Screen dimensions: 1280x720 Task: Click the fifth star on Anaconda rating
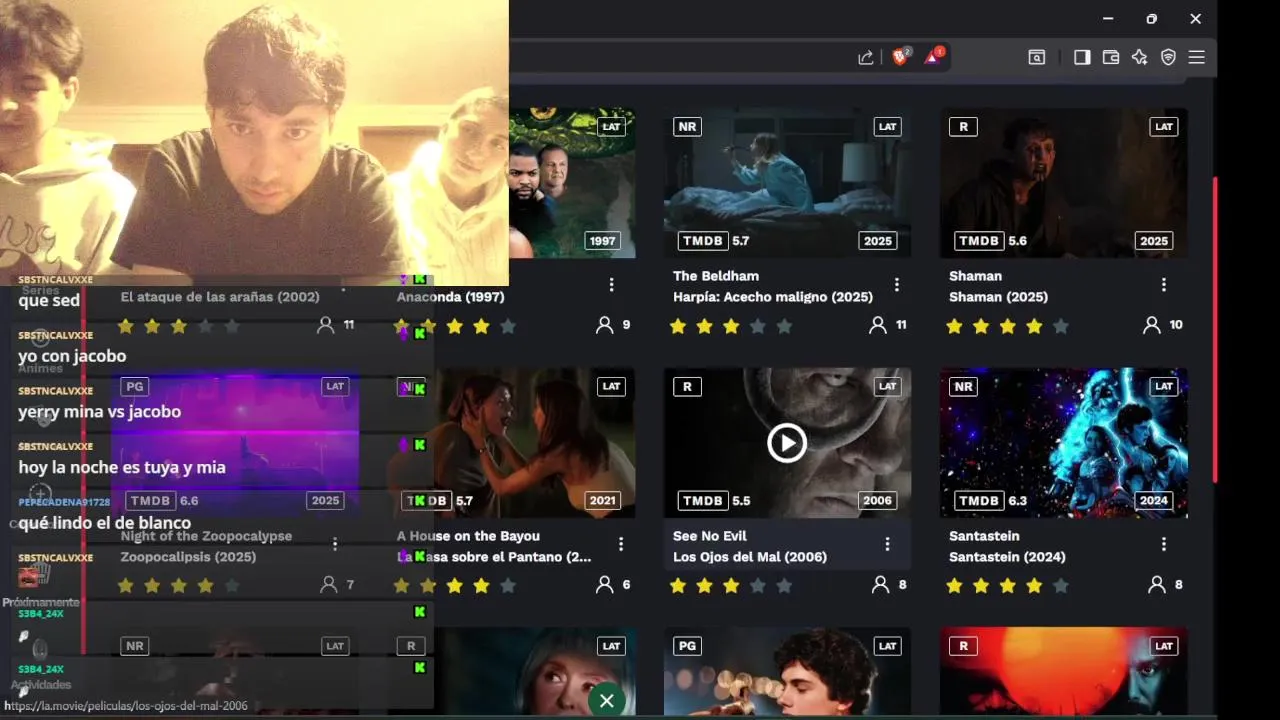pyautogui.click(x=508, y=326)
